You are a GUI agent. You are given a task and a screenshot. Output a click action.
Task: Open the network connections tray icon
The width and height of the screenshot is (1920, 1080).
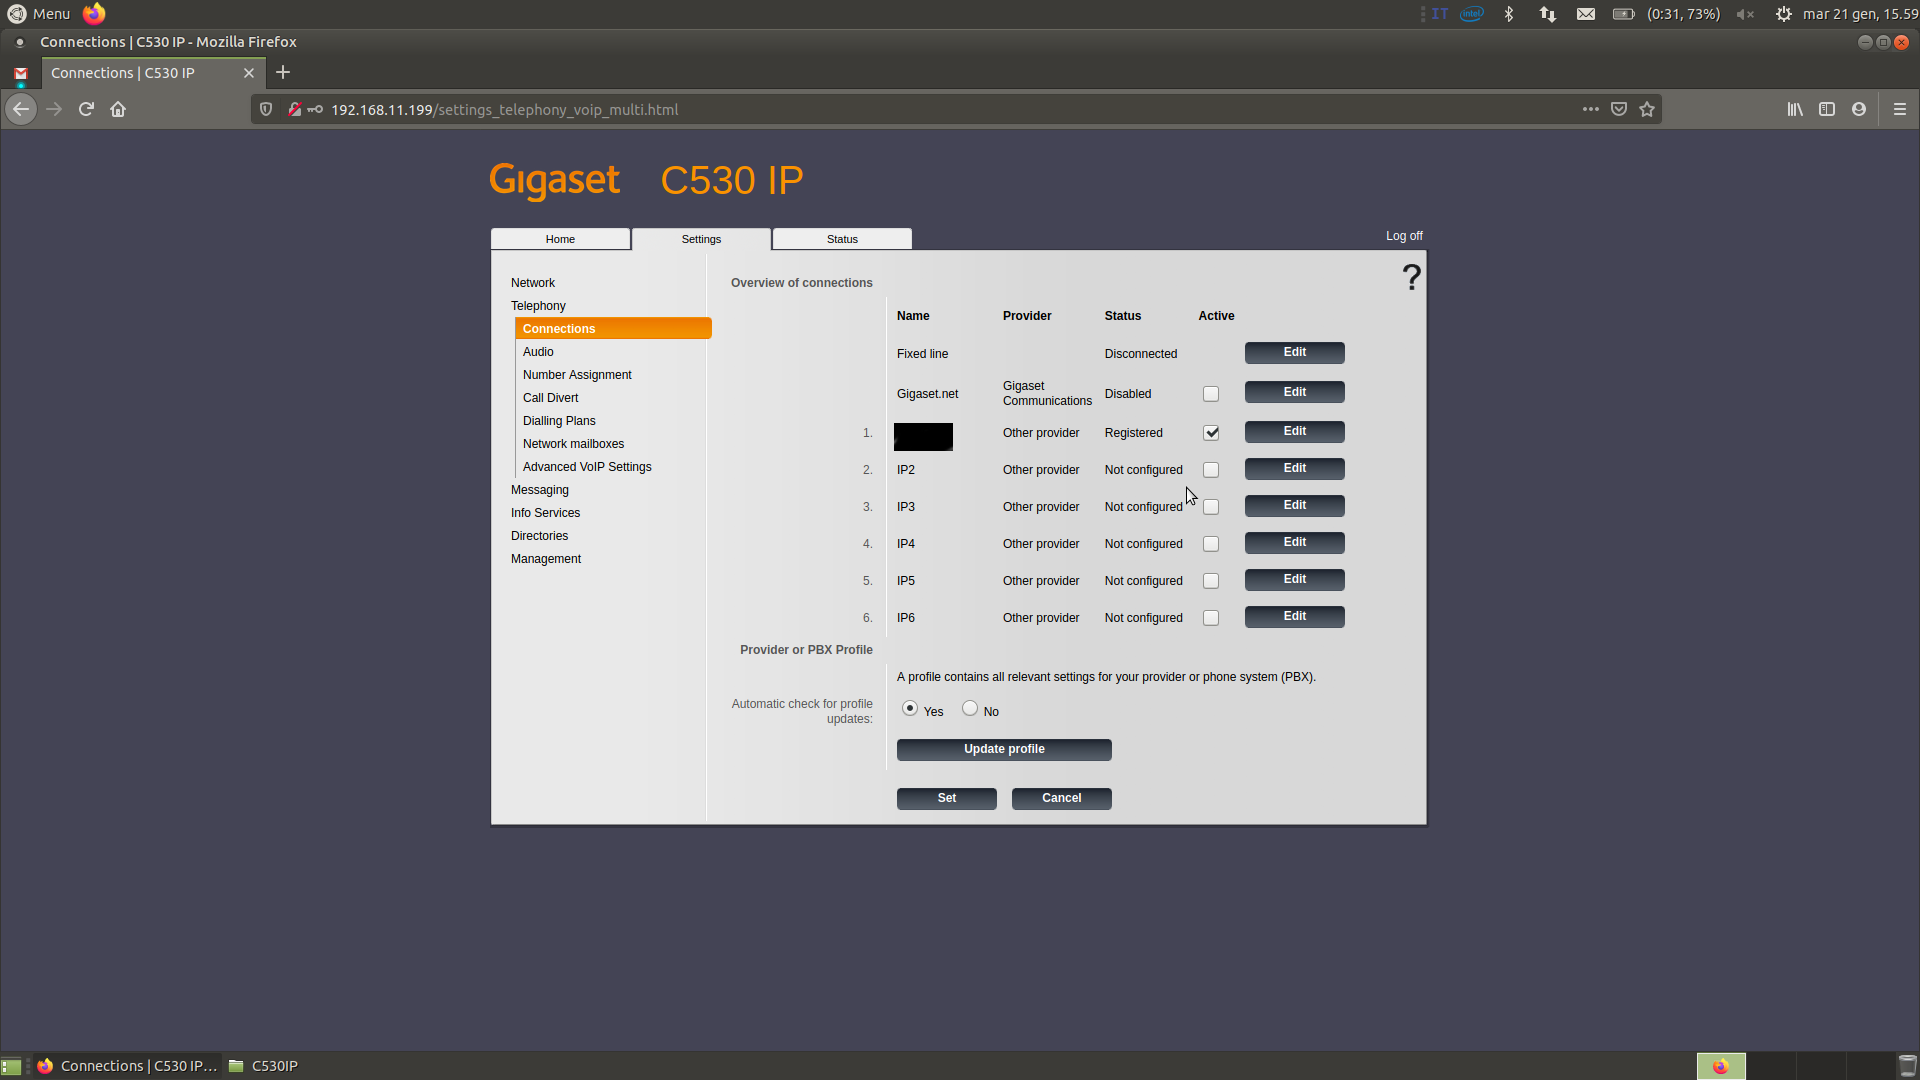pyautogui.click(x=1548, y=14)
